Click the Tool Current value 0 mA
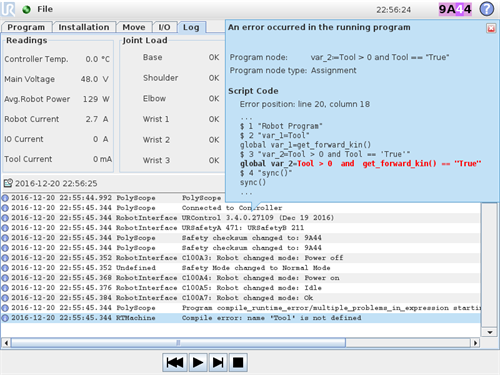The height and width of the screenshot is (375, 500). [102, 159]
